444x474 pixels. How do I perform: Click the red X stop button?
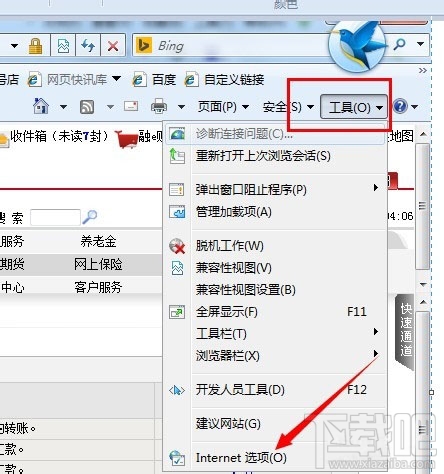pos(113,46)
